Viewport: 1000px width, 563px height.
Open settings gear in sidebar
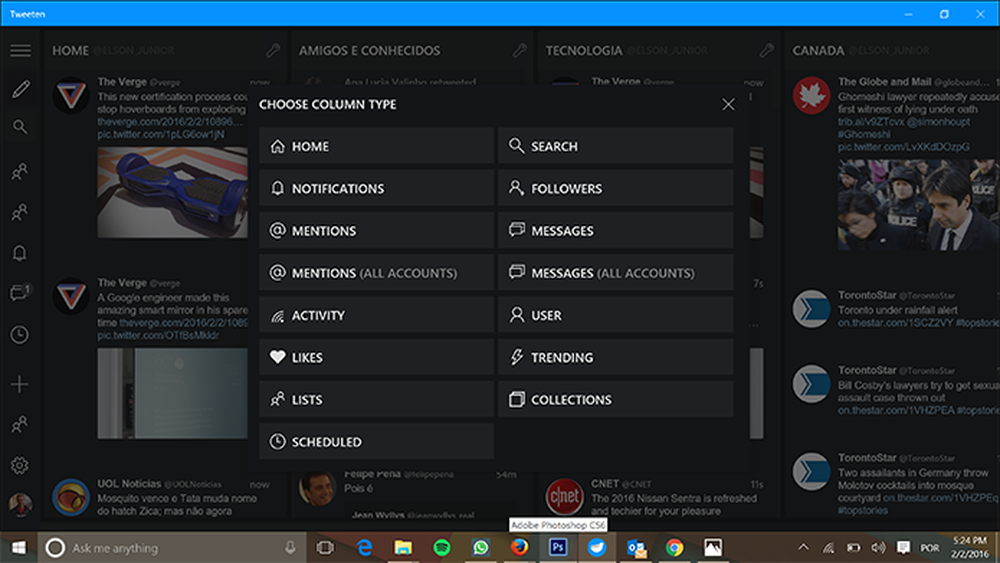[20, 465]
